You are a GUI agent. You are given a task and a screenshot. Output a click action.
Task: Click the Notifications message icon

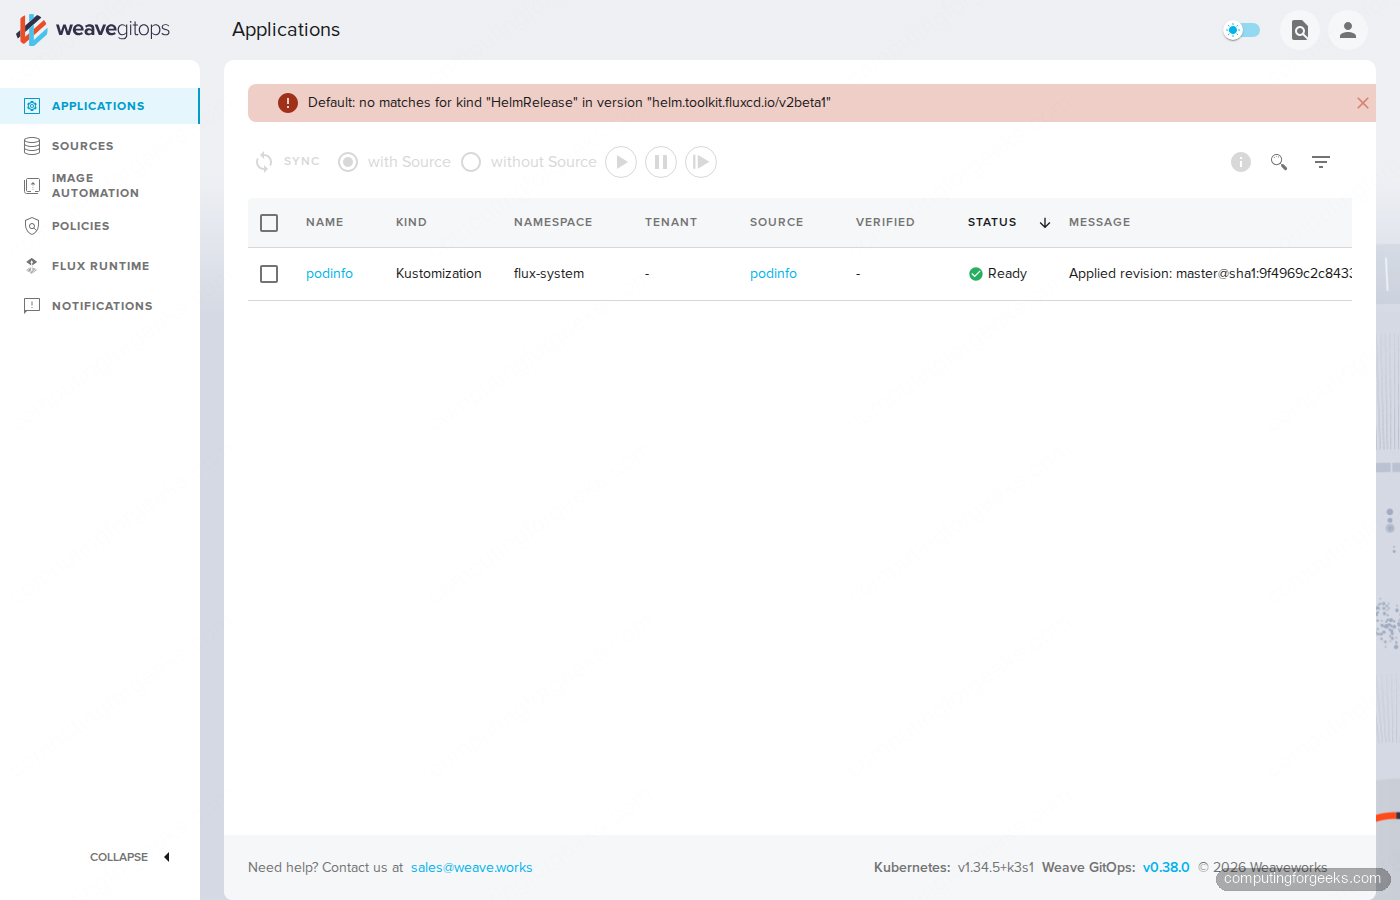(32, 306)
